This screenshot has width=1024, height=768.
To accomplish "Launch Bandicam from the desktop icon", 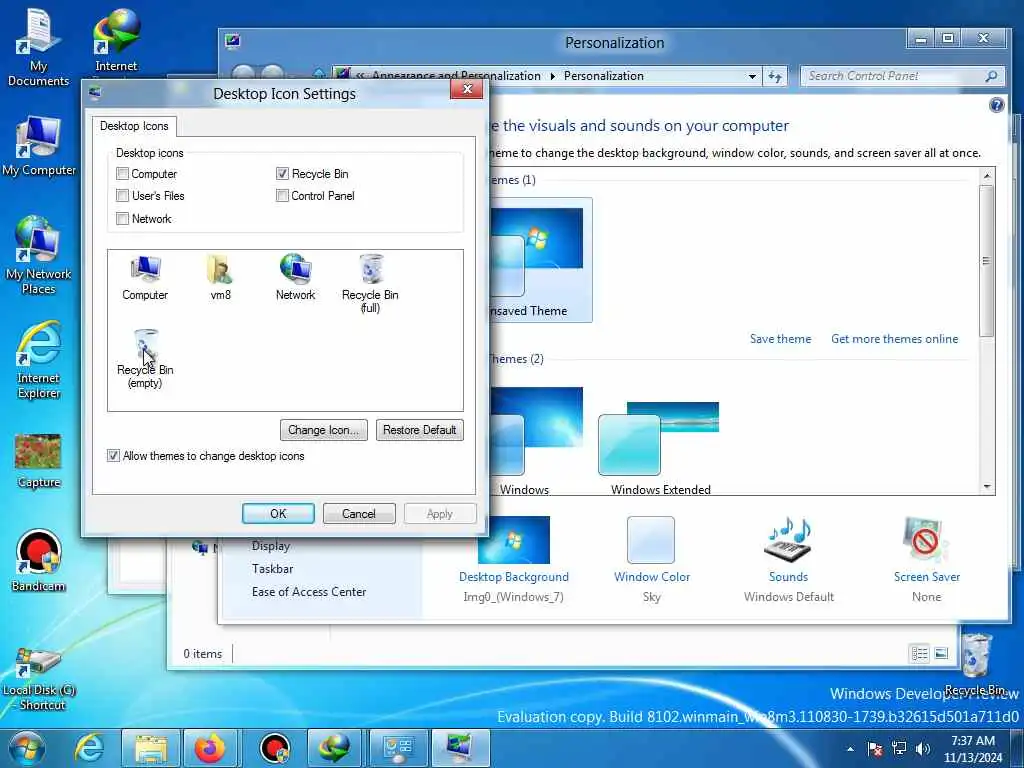I will tap(39, 560).
